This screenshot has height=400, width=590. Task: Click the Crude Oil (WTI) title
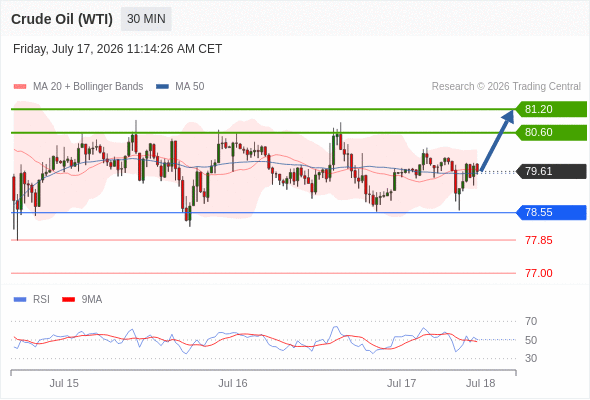(x=62, y=19)
